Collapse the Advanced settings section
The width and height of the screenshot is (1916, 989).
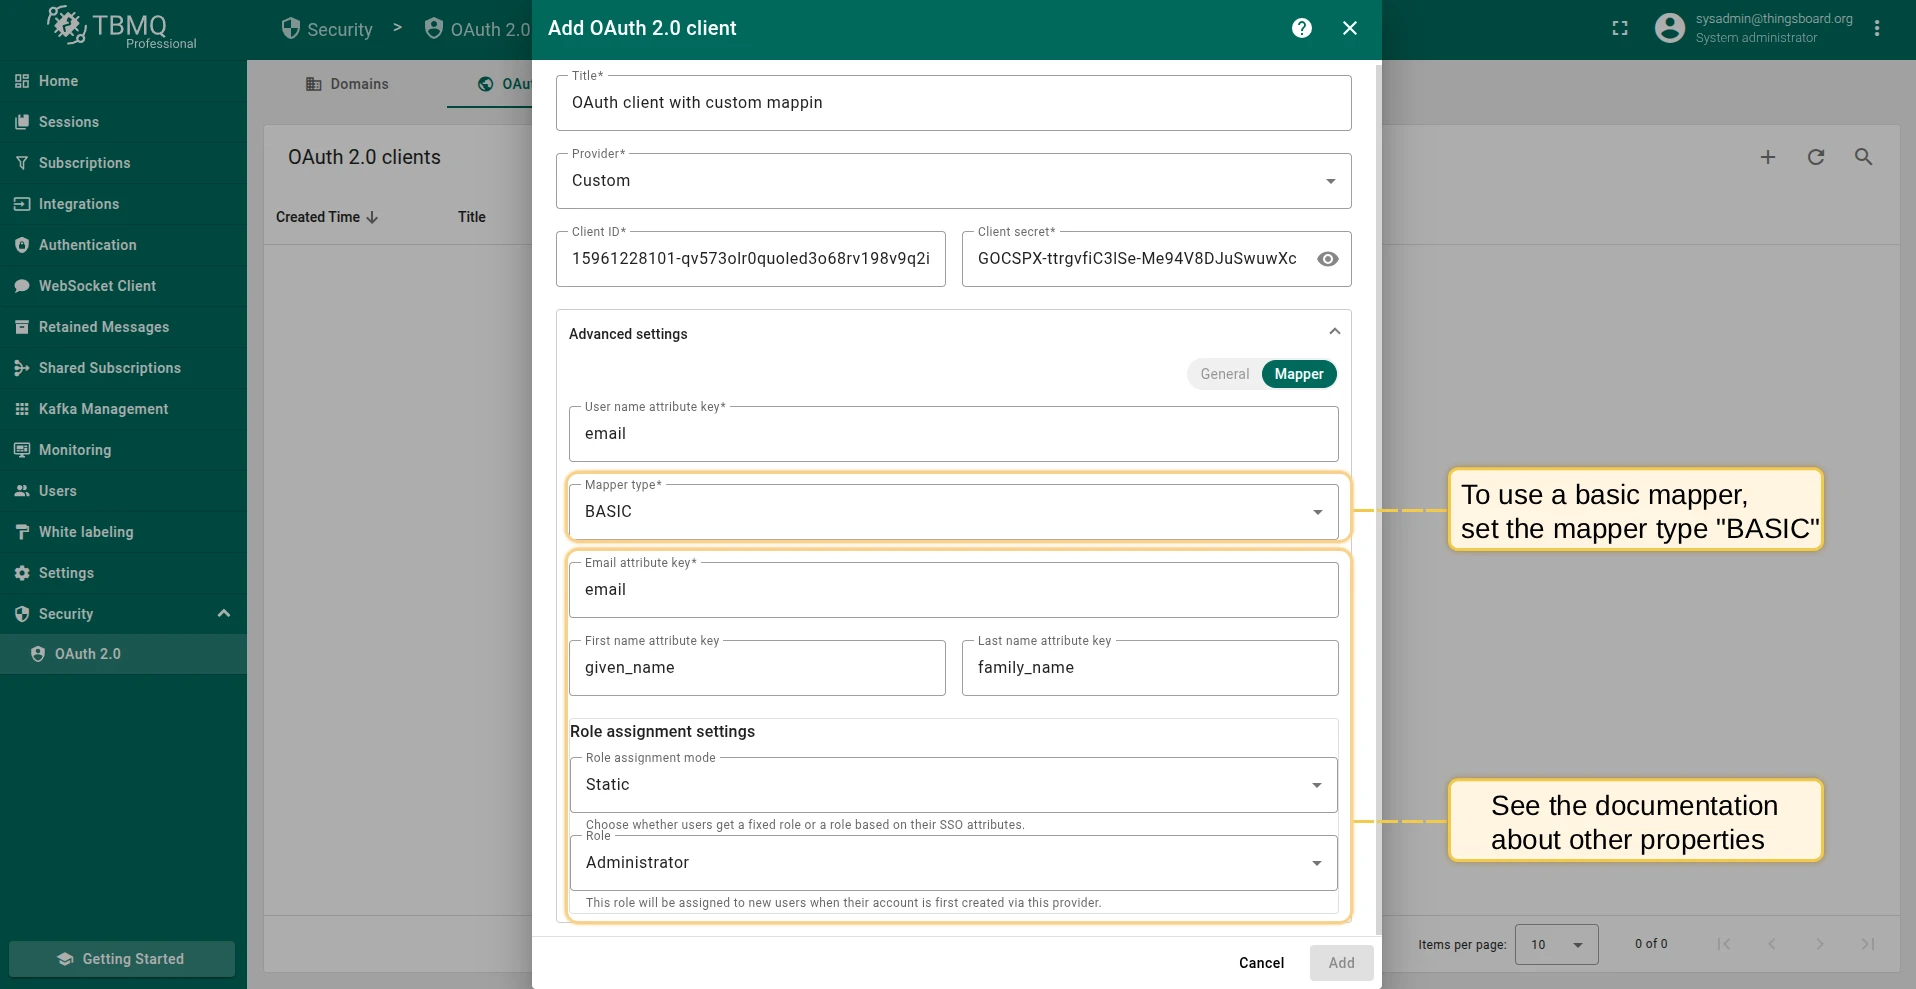click(x=1334, y=332)
